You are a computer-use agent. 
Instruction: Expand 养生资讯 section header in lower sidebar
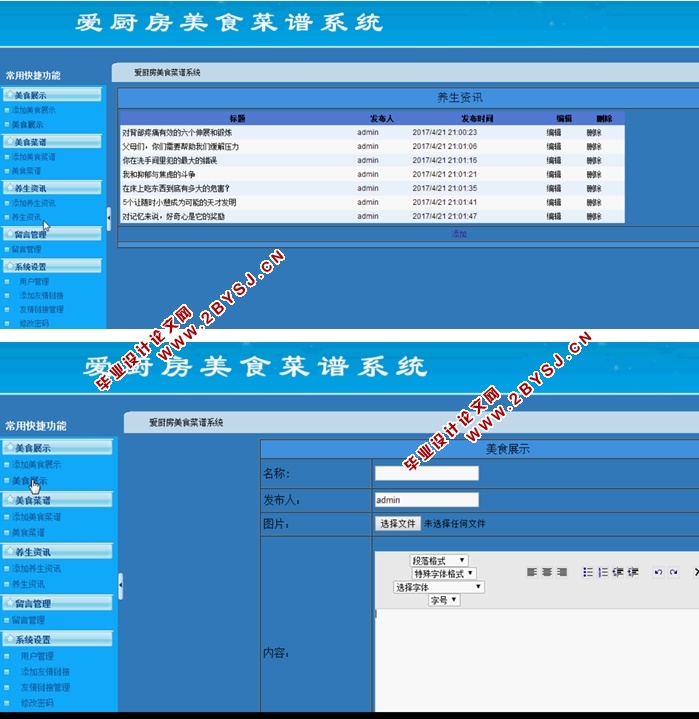pos(57,552)
